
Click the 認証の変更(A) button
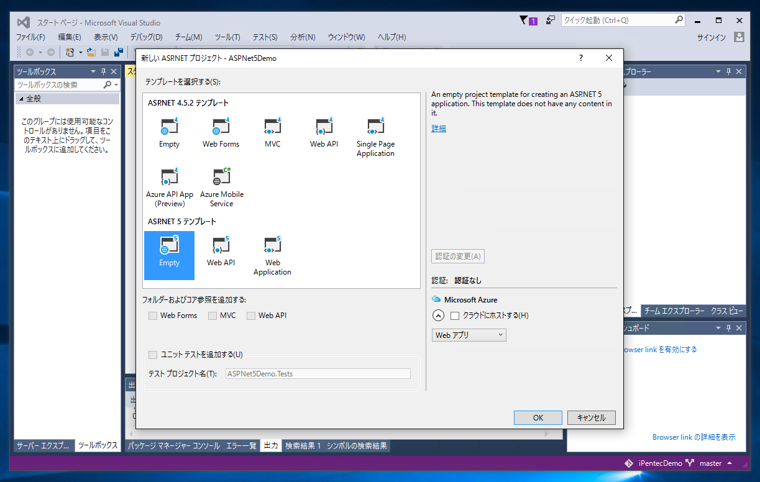coord(458,257)
